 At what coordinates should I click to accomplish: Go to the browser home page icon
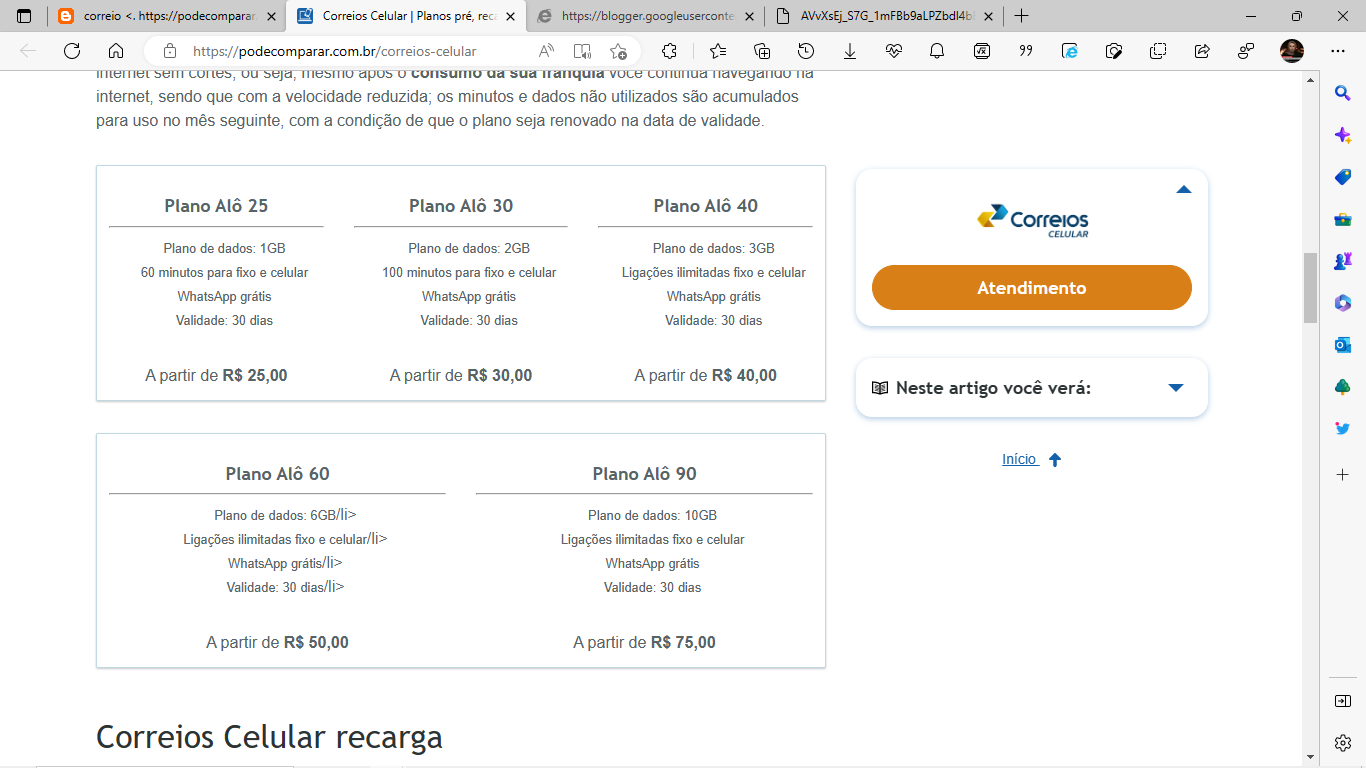click(116, 51)
